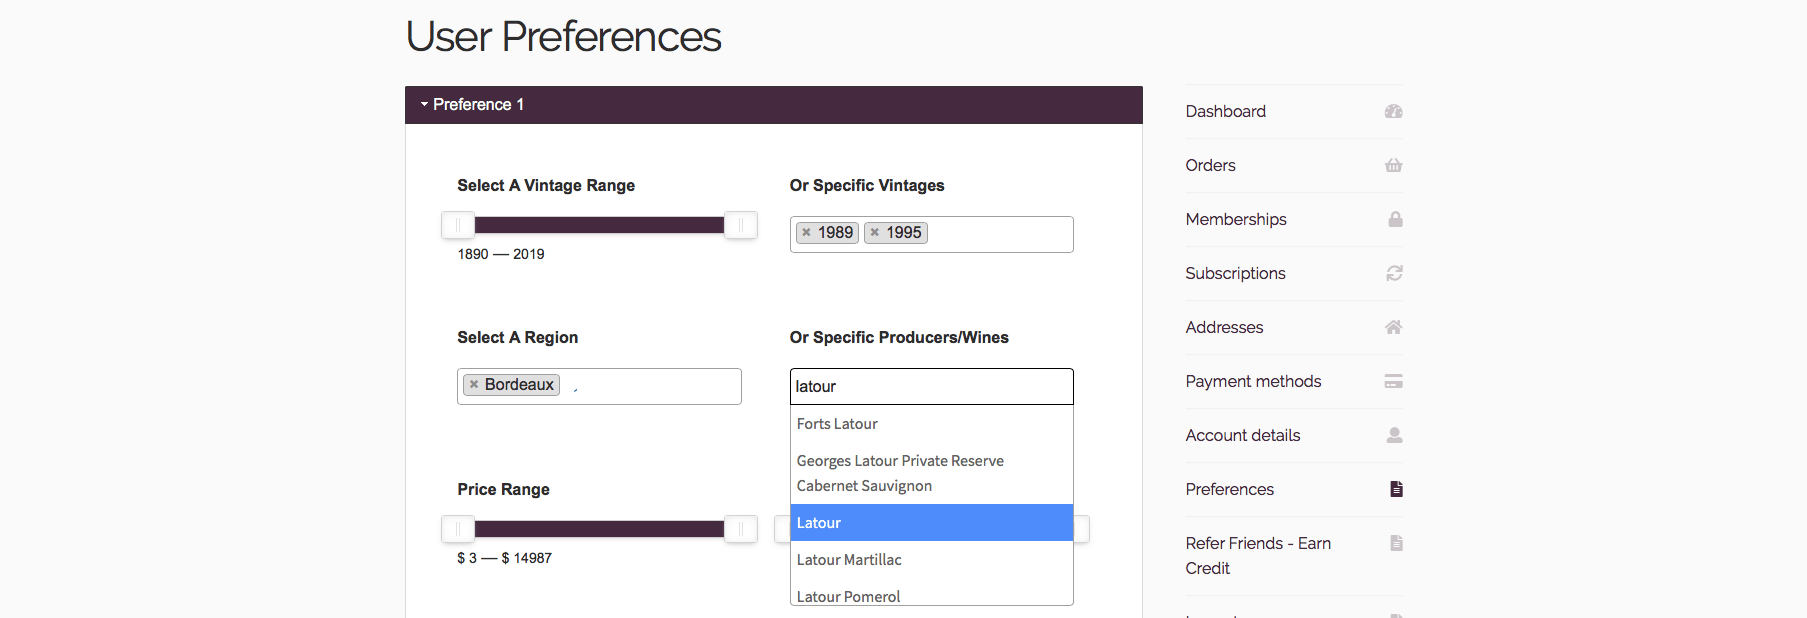Screen dimensions: 1807x618
Task: Click the Subscriptions refresh icon
Action: click(1394, 273)
